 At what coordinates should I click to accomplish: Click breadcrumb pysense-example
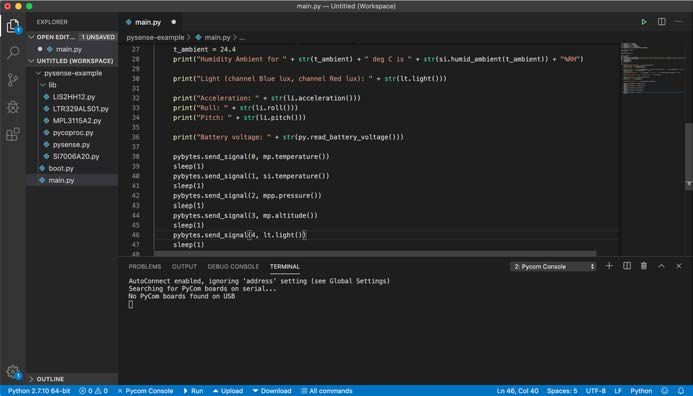[155, 38]
